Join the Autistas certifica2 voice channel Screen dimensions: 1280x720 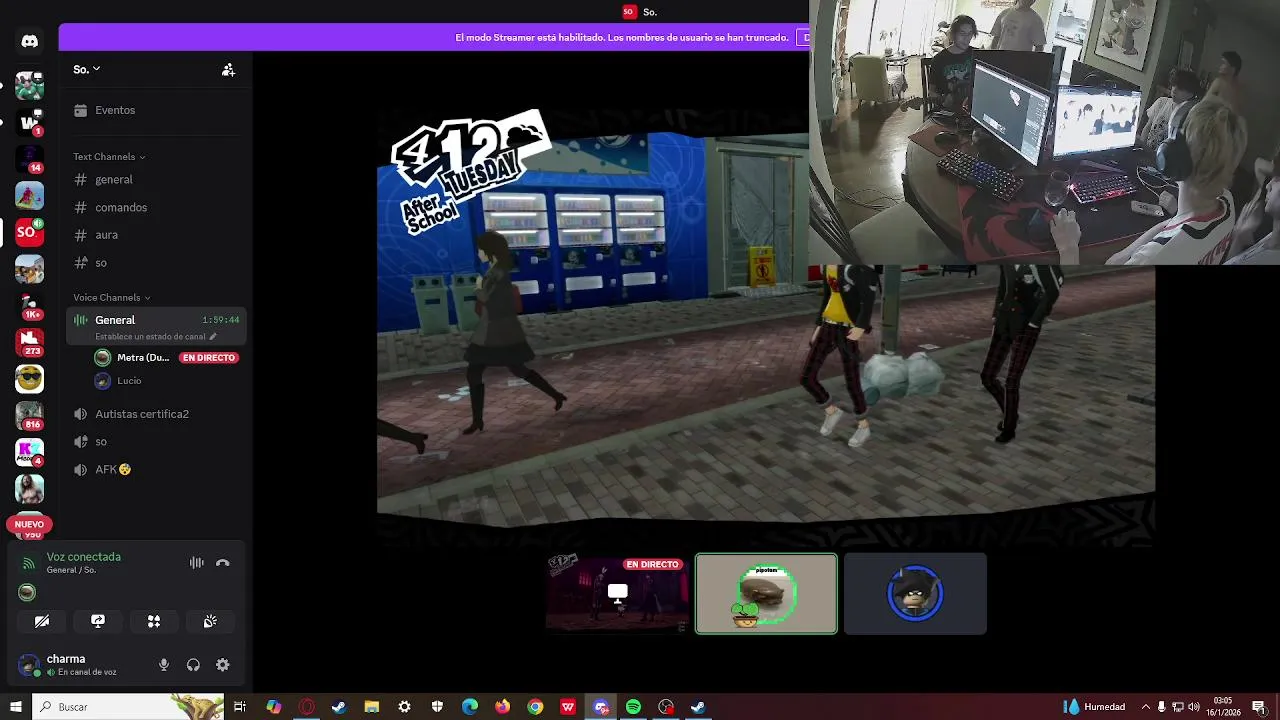(x=155, y=414)
